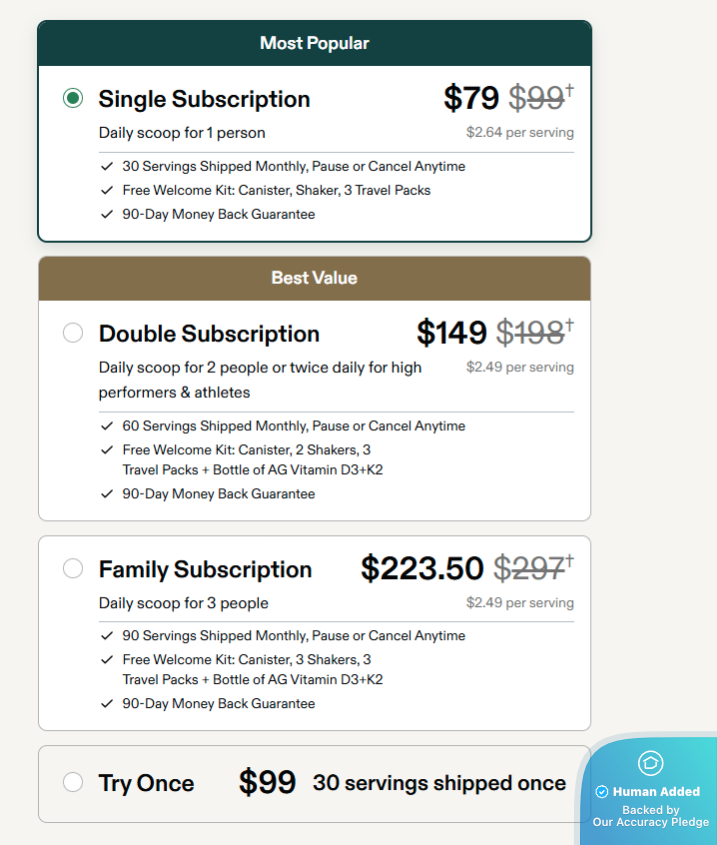Click the Single Subscription title

[x=204, y=99]
